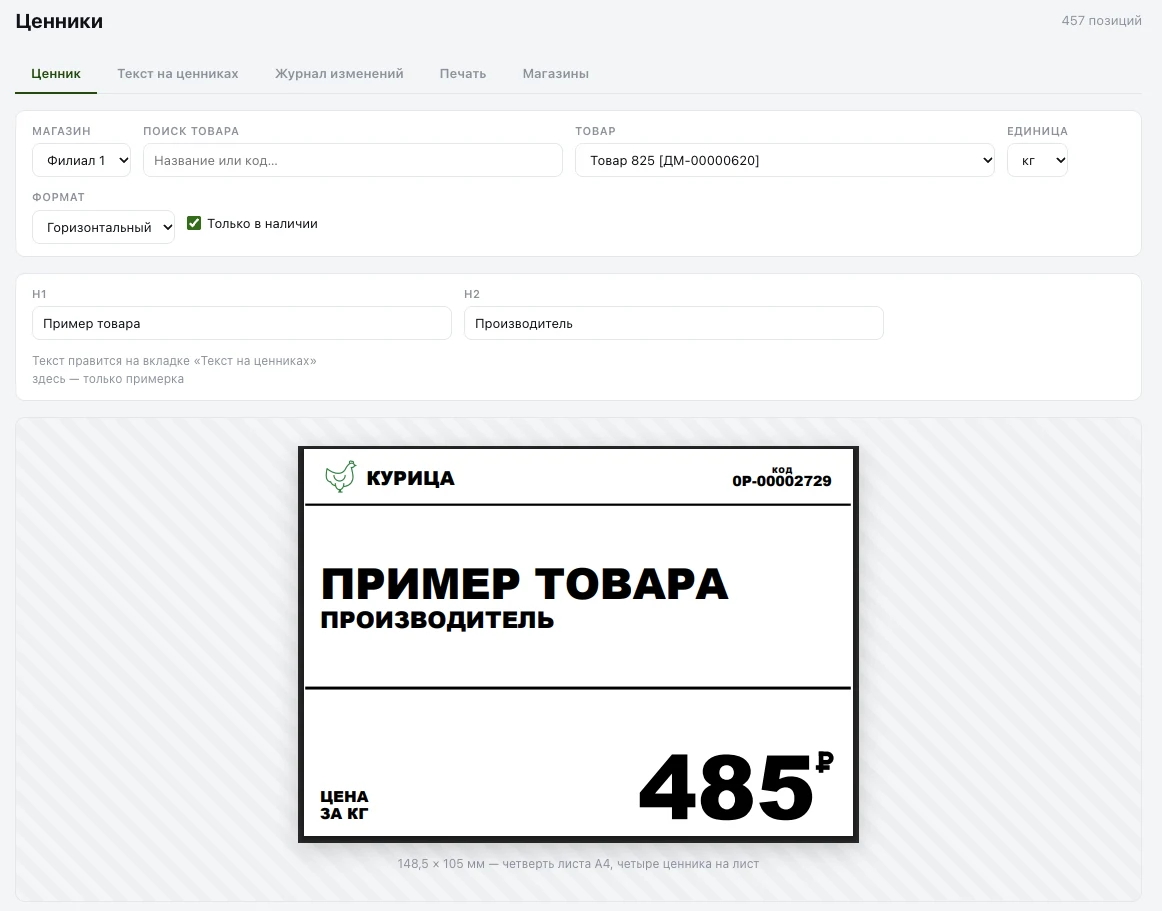
Task: Open the Единица dropdown set to кг
Action: point(1037,160)
